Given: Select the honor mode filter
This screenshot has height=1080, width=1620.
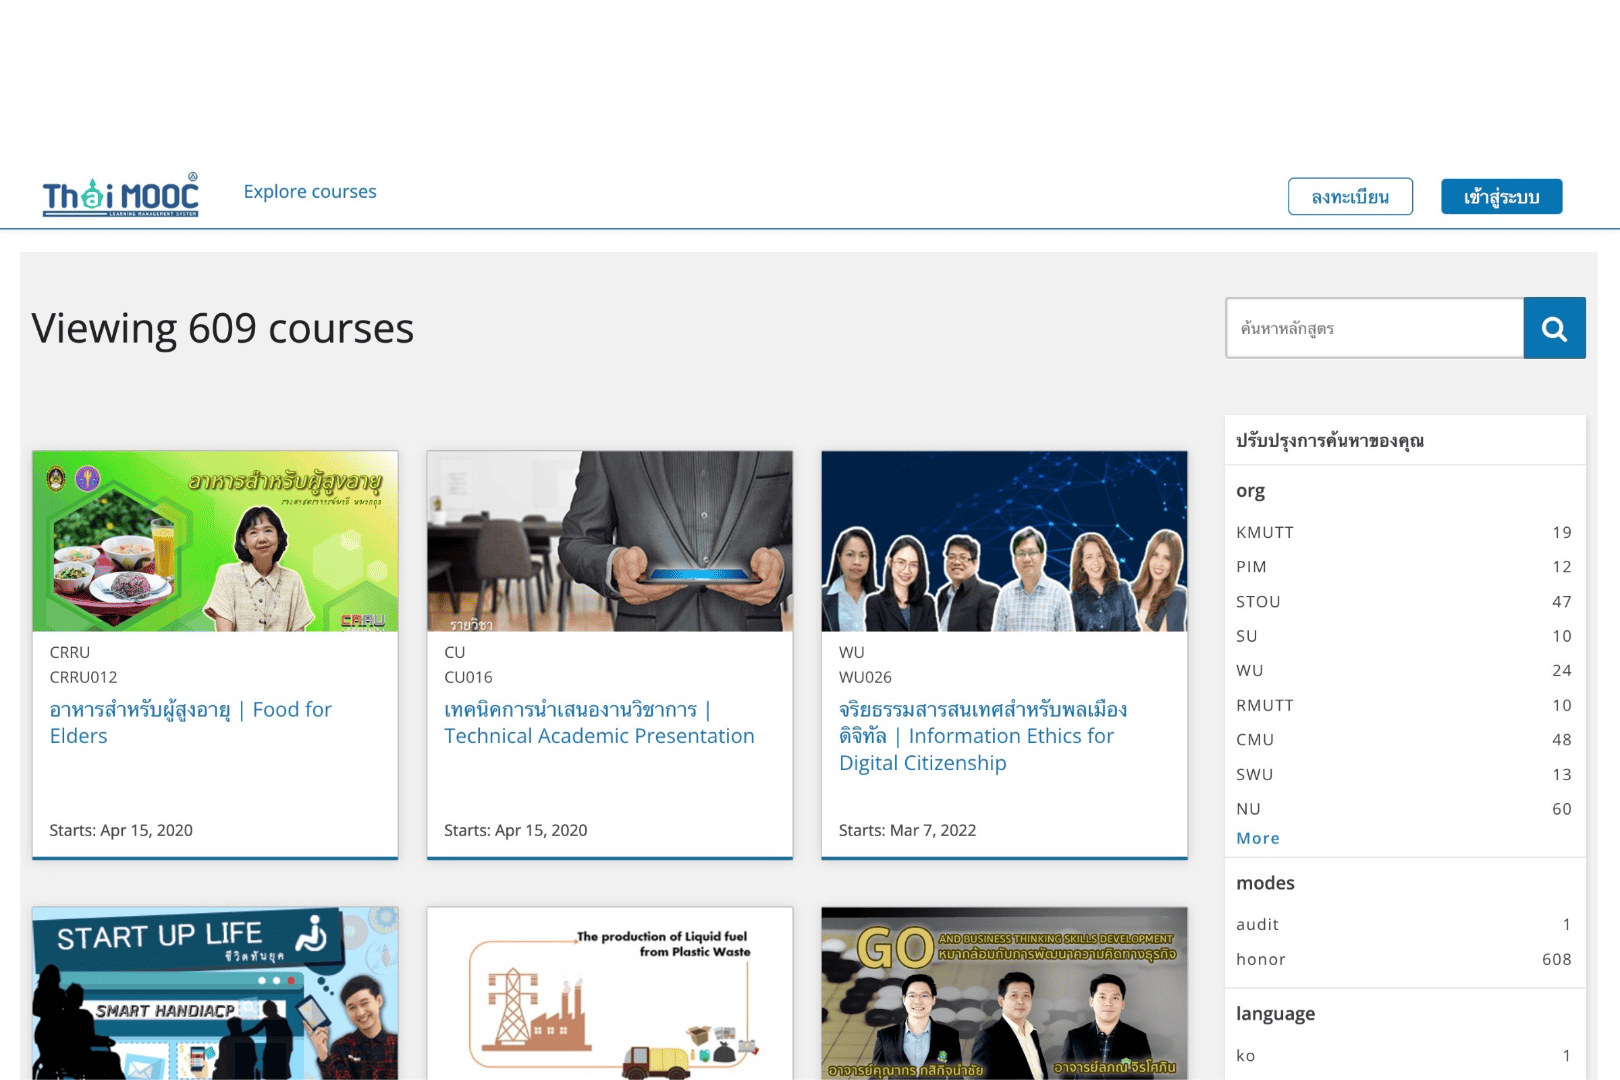Looking at the screenshot, I should point(1404,959).
